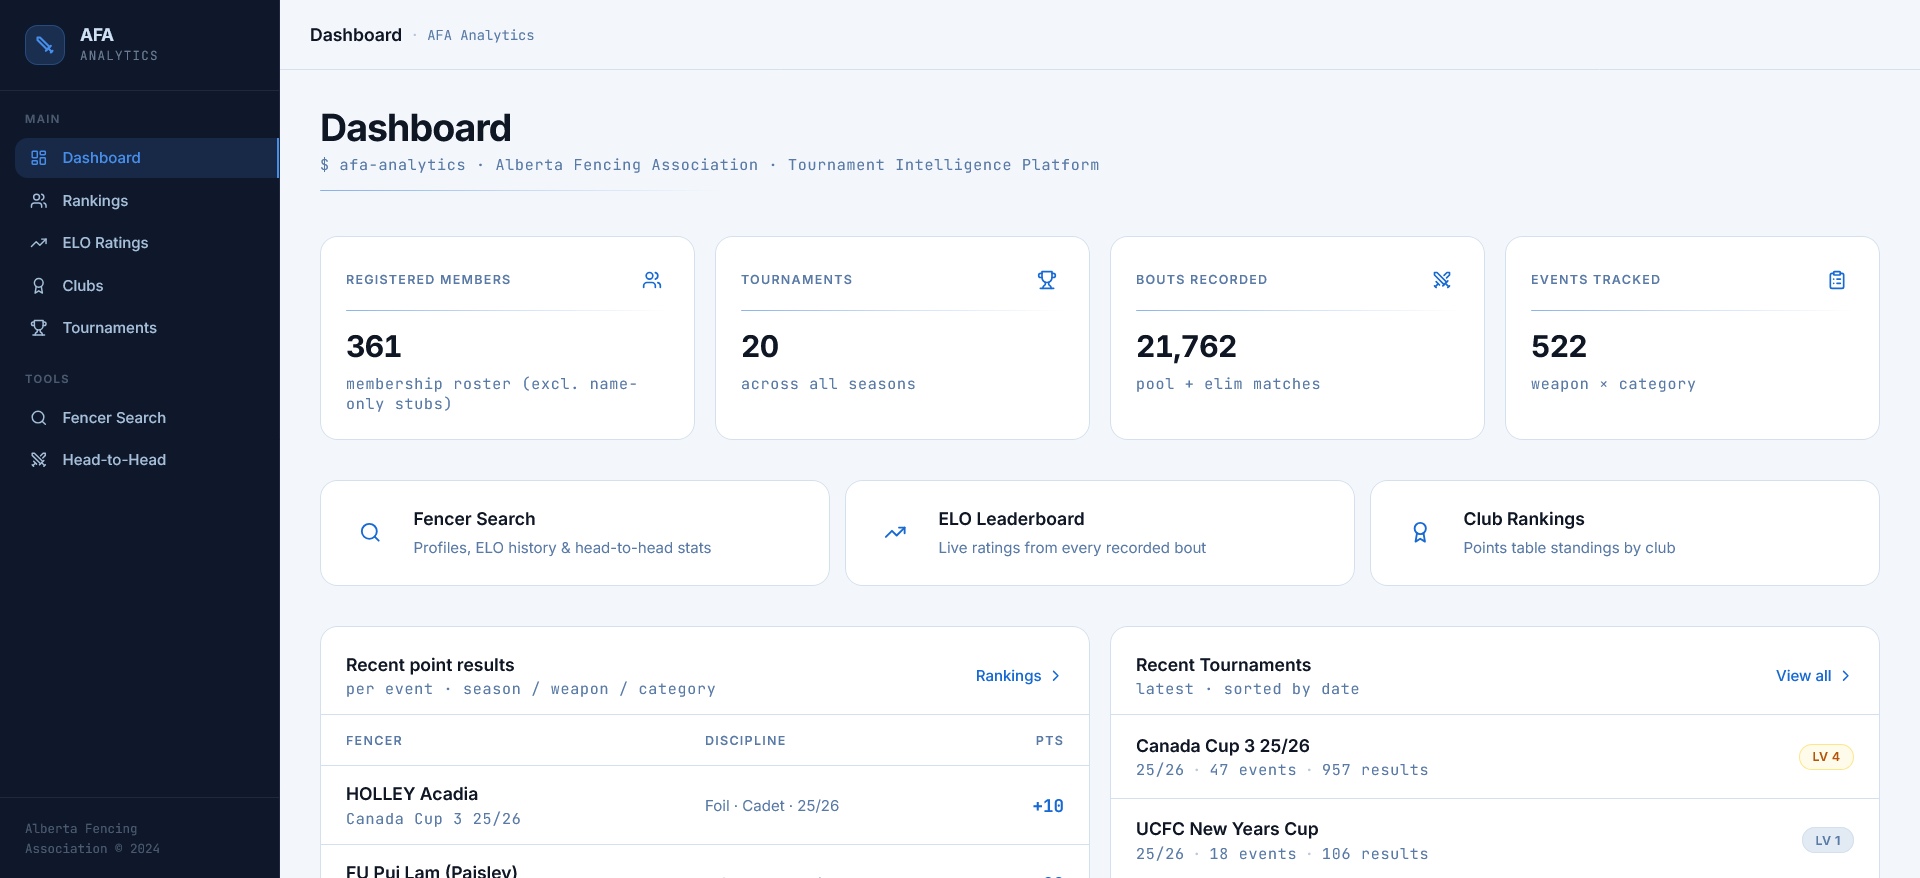This screenshot has width=1920, height=878.
Task: Click View all in Recent Tournaments
Action: 1813,676
